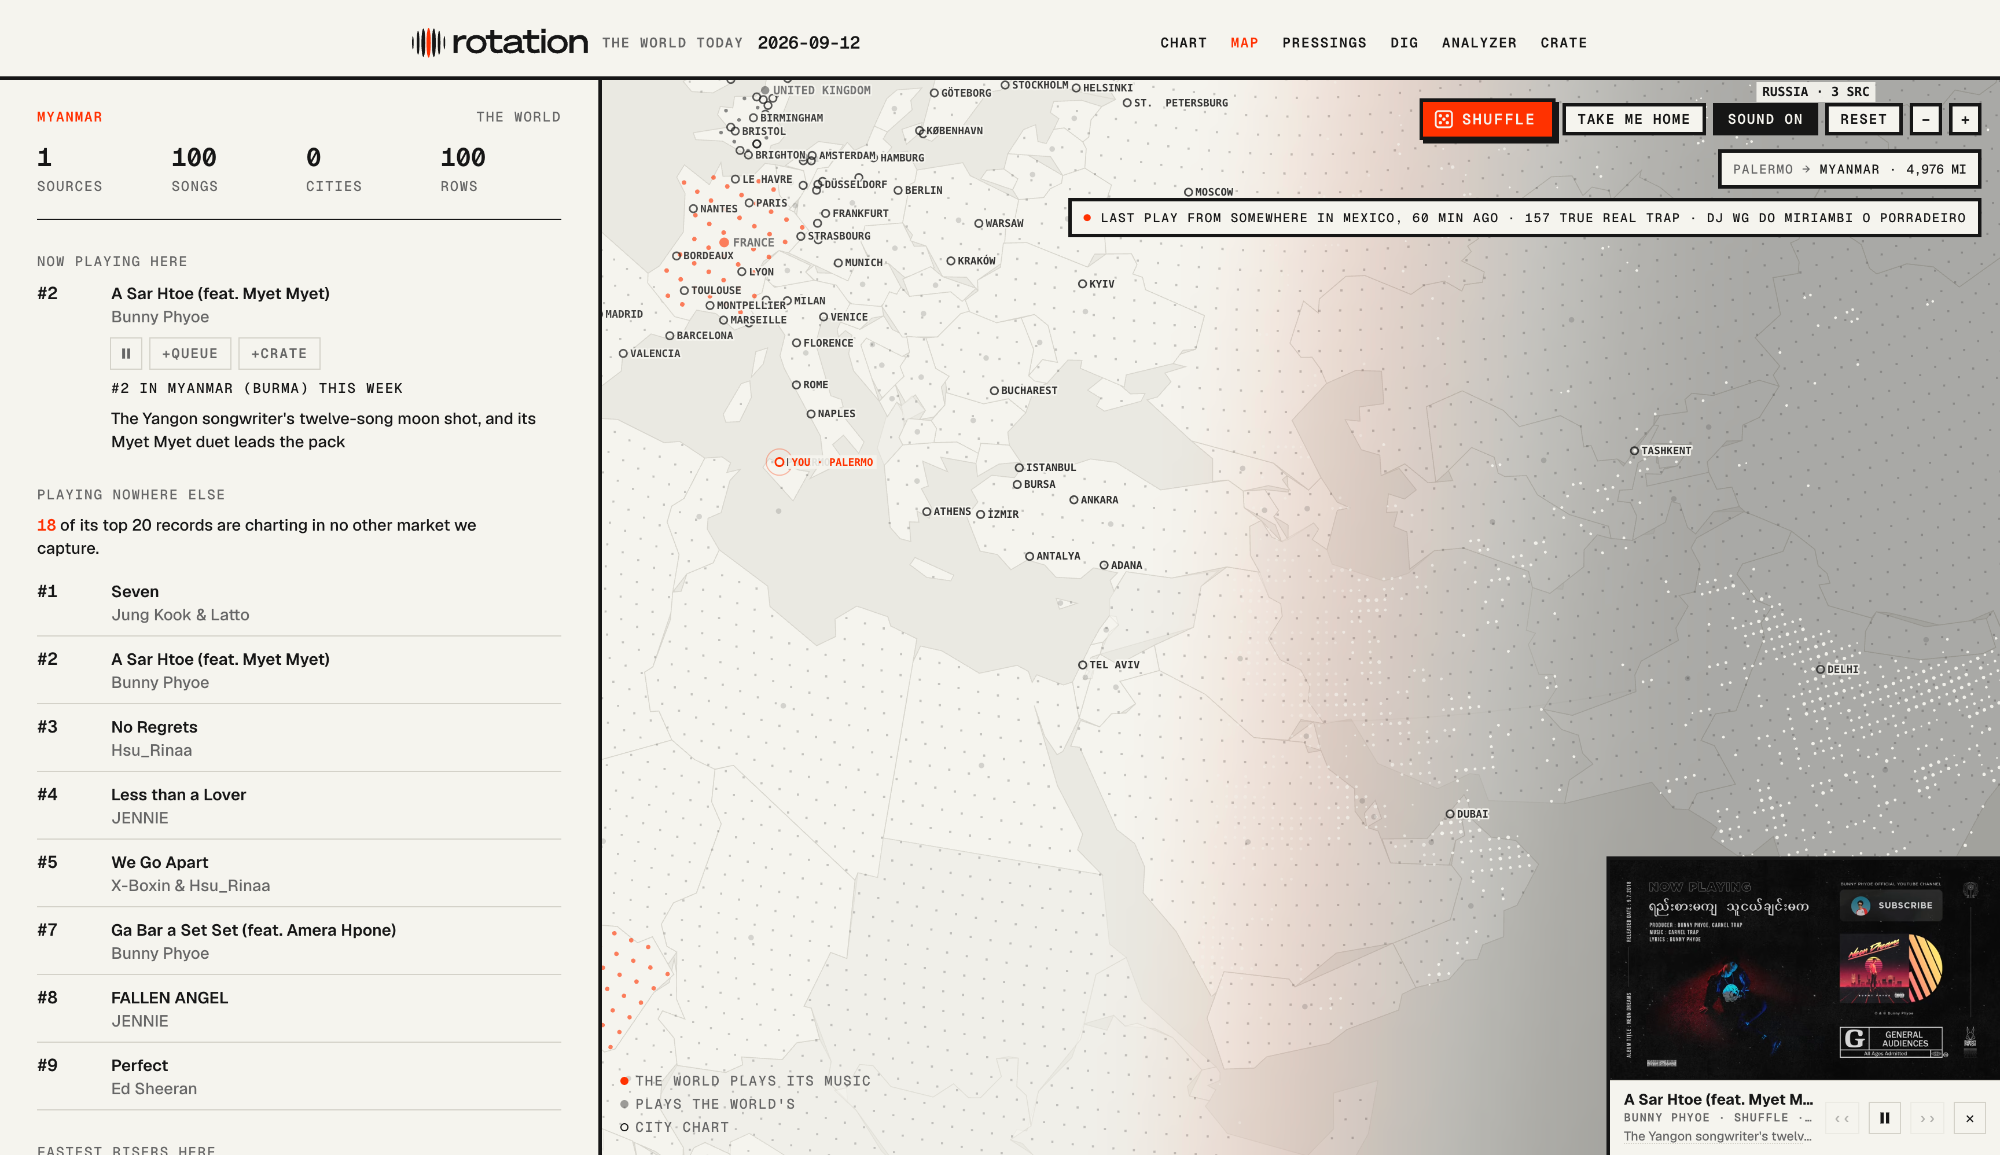
Task: Click the zoom out minus button
Action: [1925, 119]
